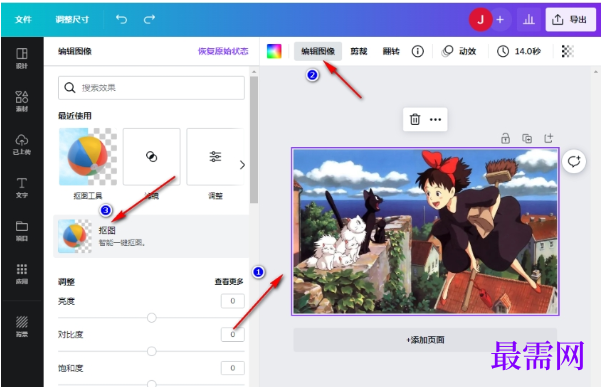
Task: Open the analytics bar chart icon
Action: (529, 19)
